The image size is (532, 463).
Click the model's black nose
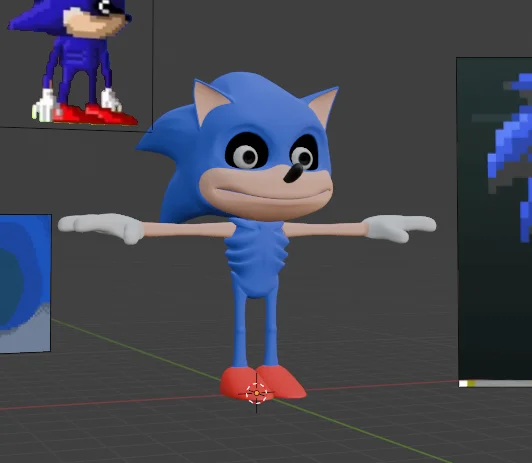293,173
